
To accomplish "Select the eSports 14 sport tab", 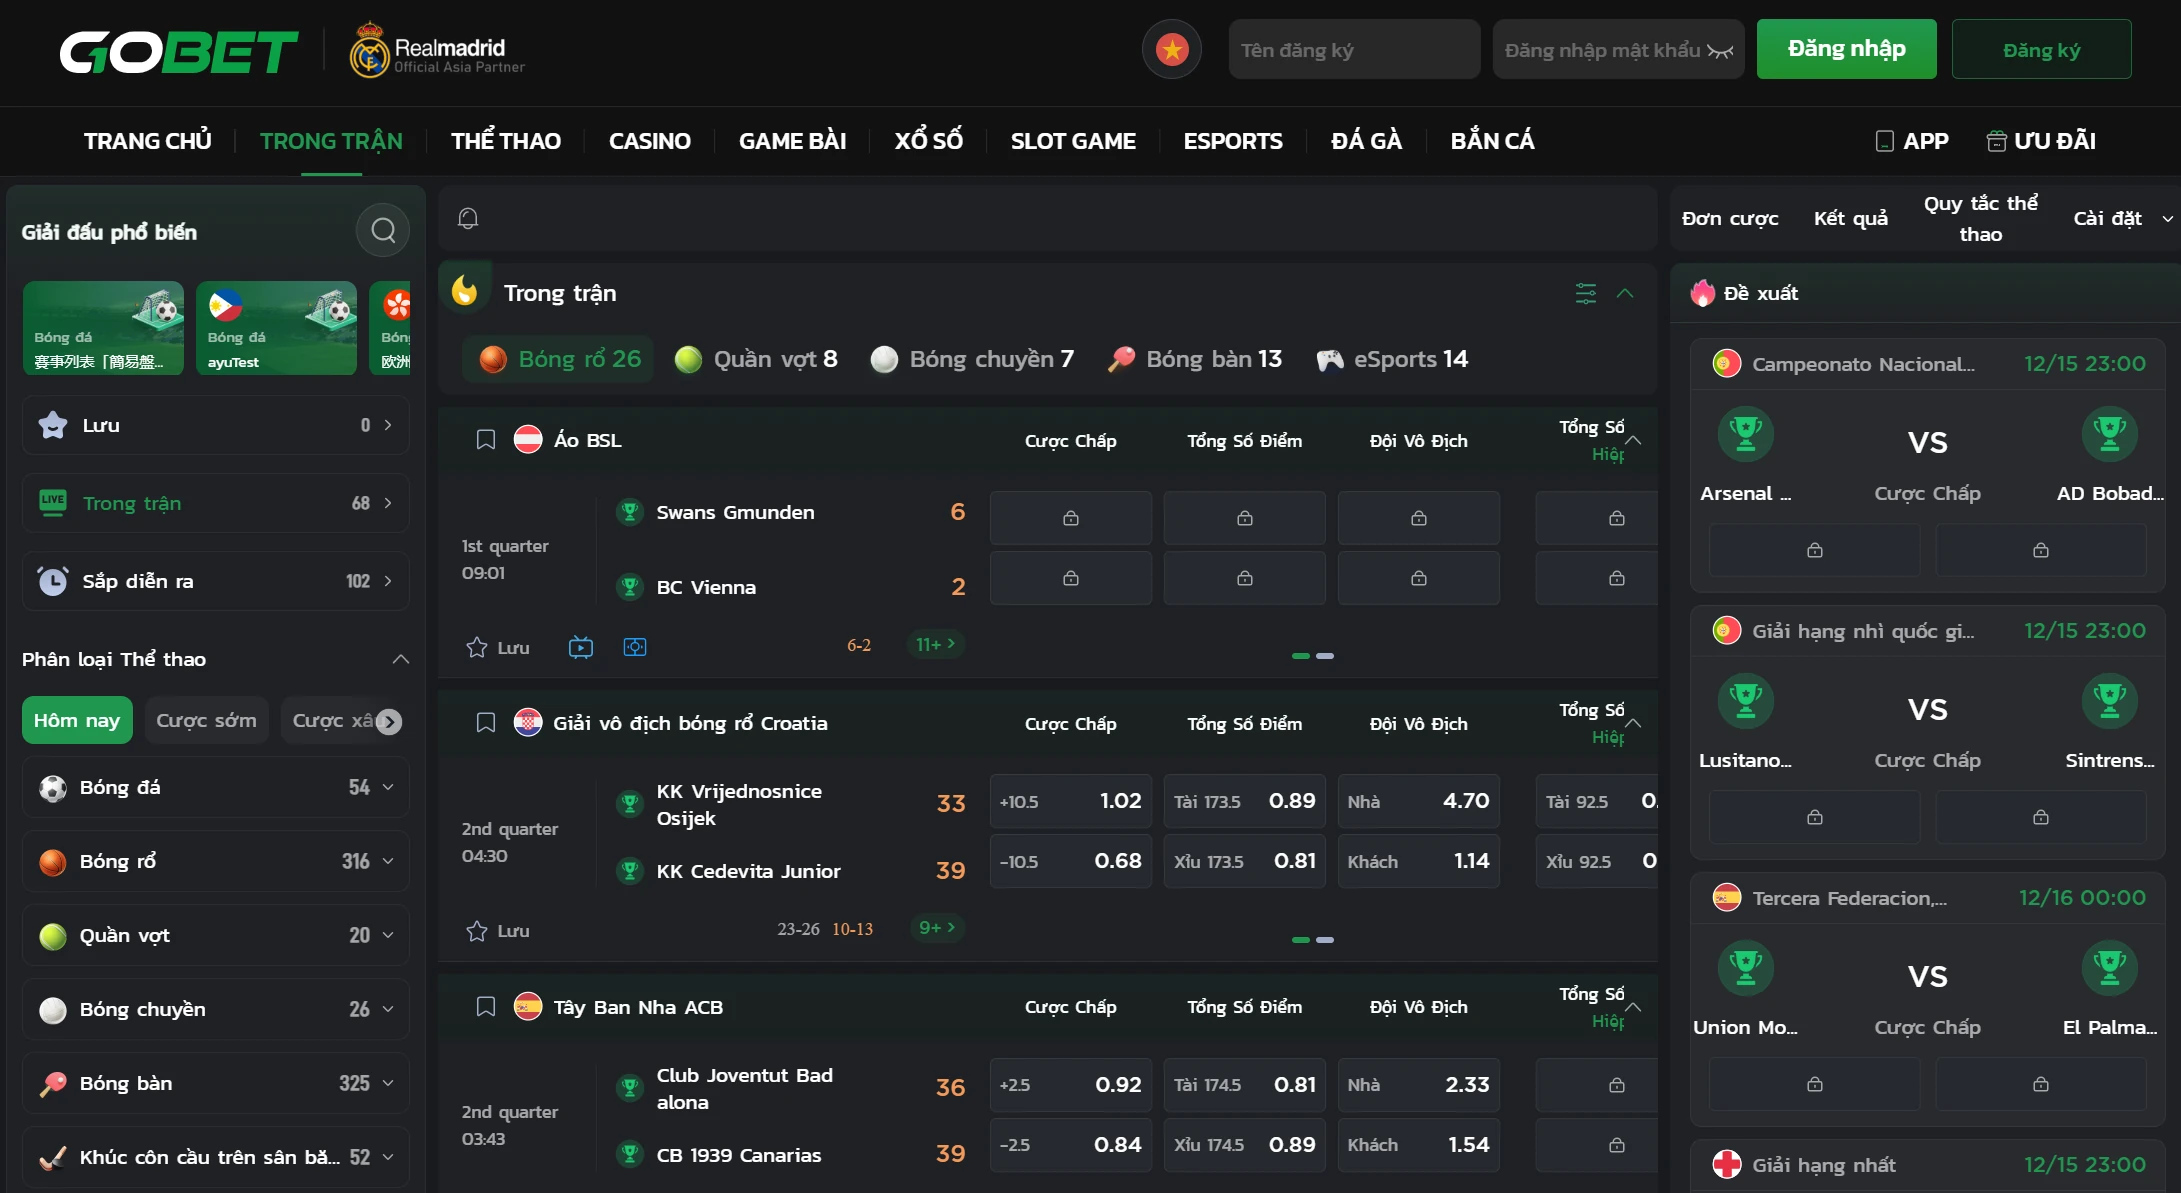I will click(1392, 359).
